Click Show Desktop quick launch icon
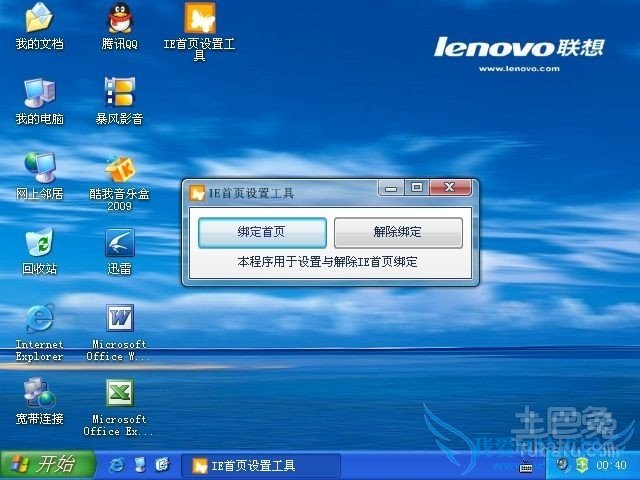This screenshot has width=640, height=480. click(x=140, y=464)
